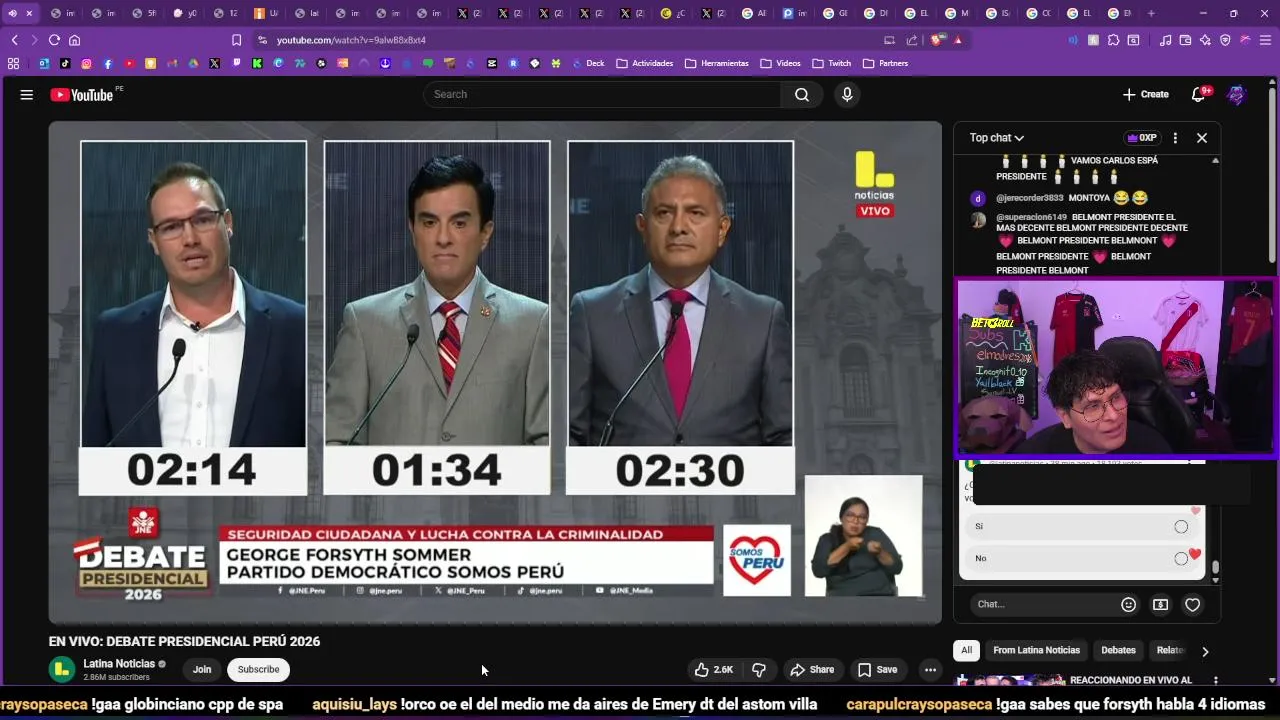Select the Sí poll option
The height and width of the screenshot is (720, 1280).
1082,526
